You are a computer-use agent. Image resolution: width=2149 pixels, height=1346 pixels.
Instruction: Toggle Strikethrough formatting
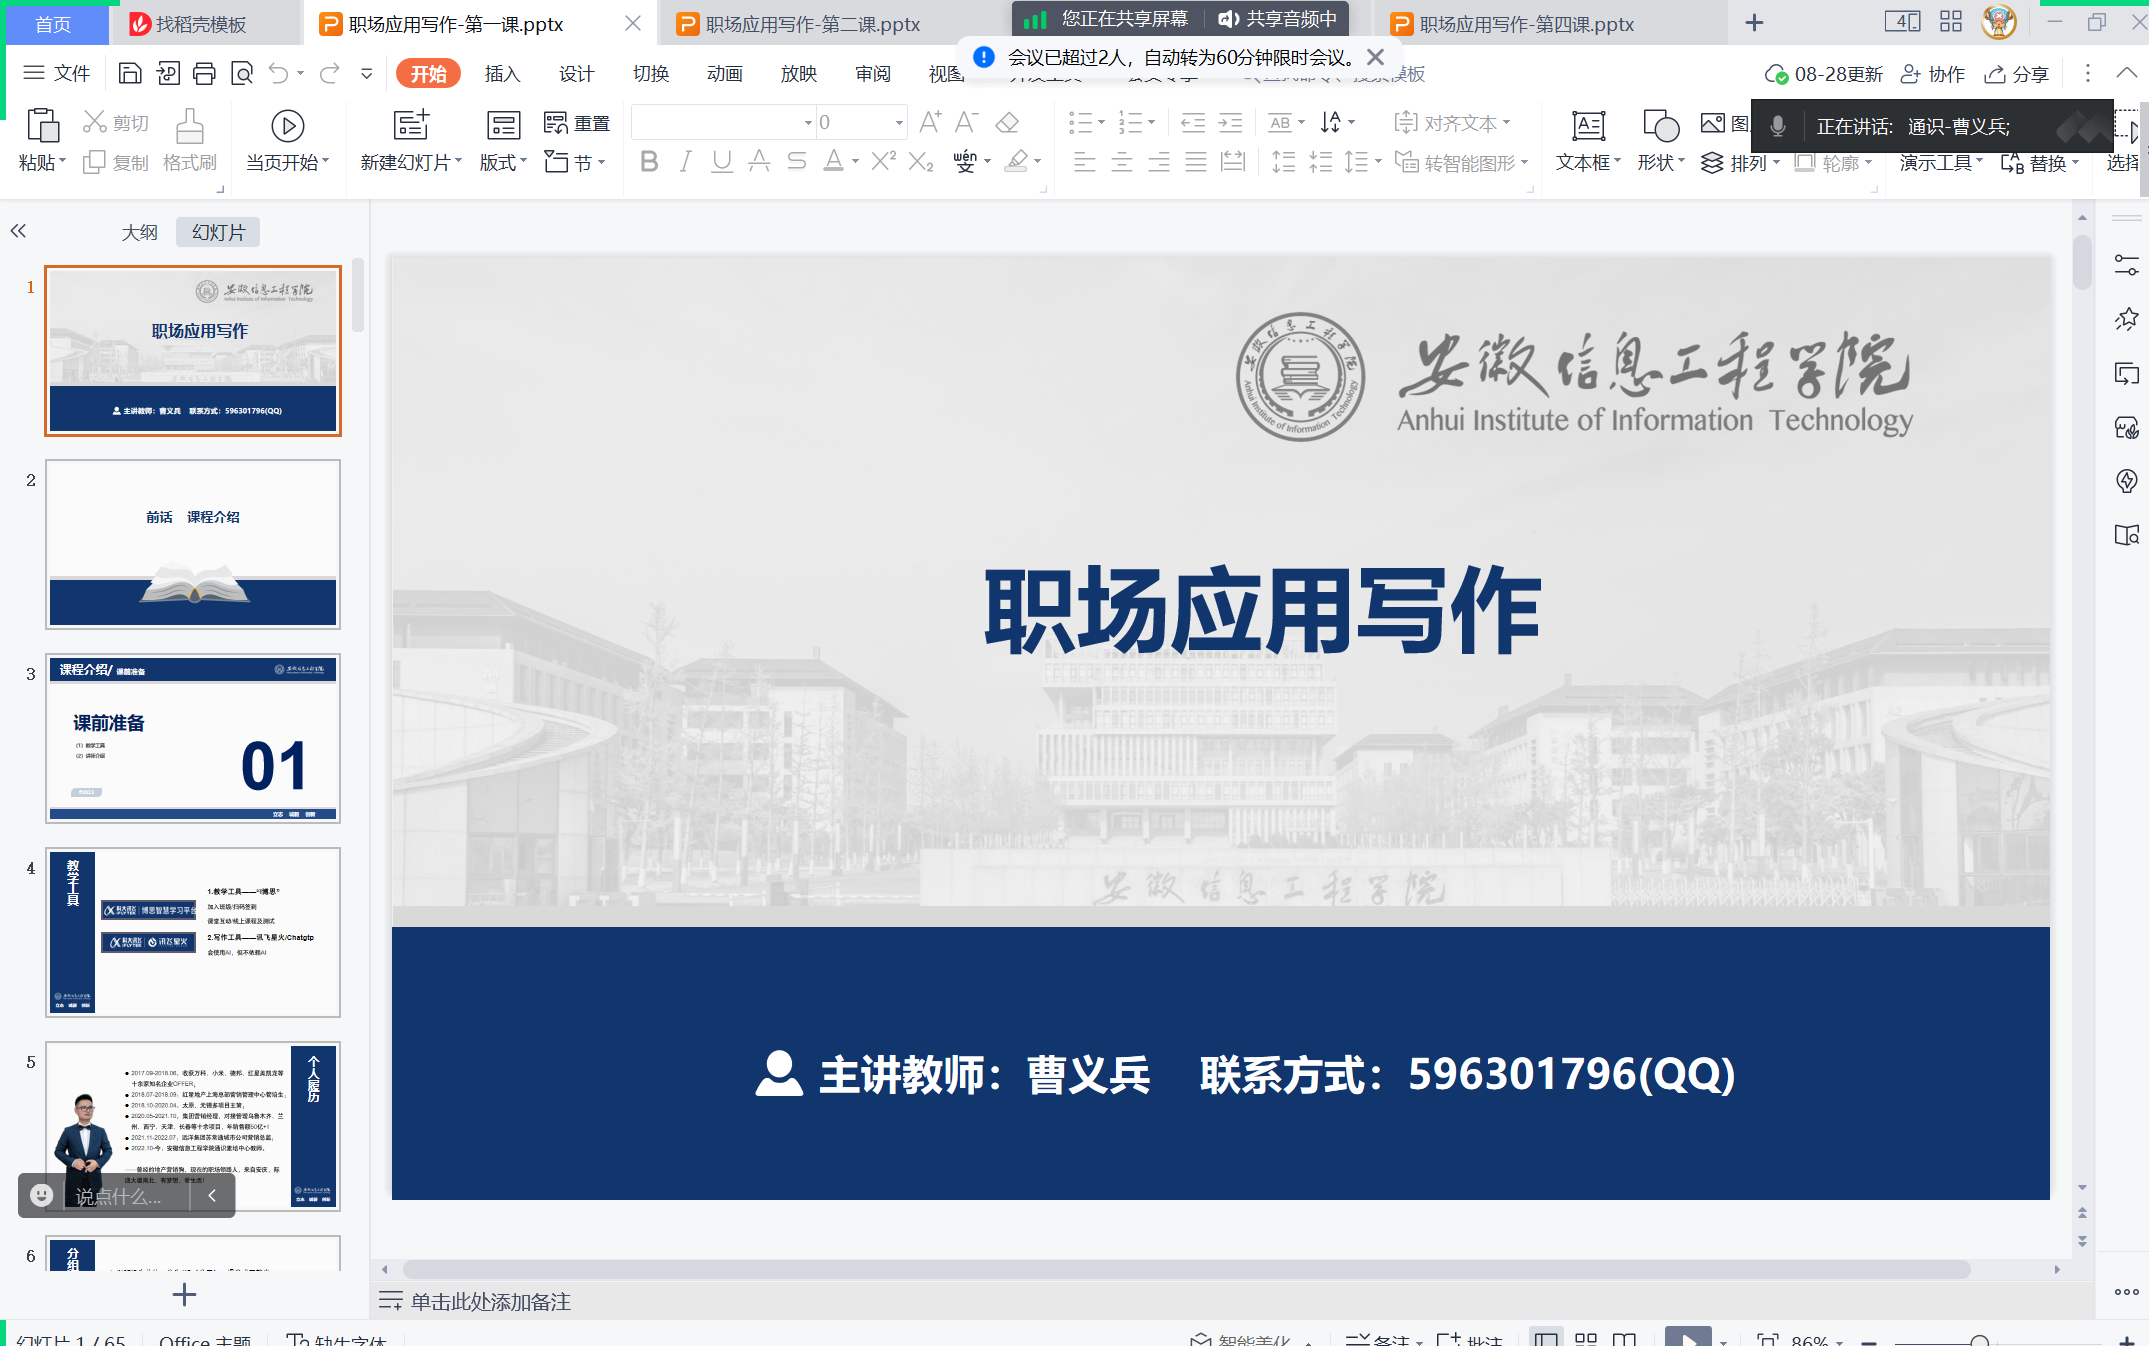[x=796, y=161]
